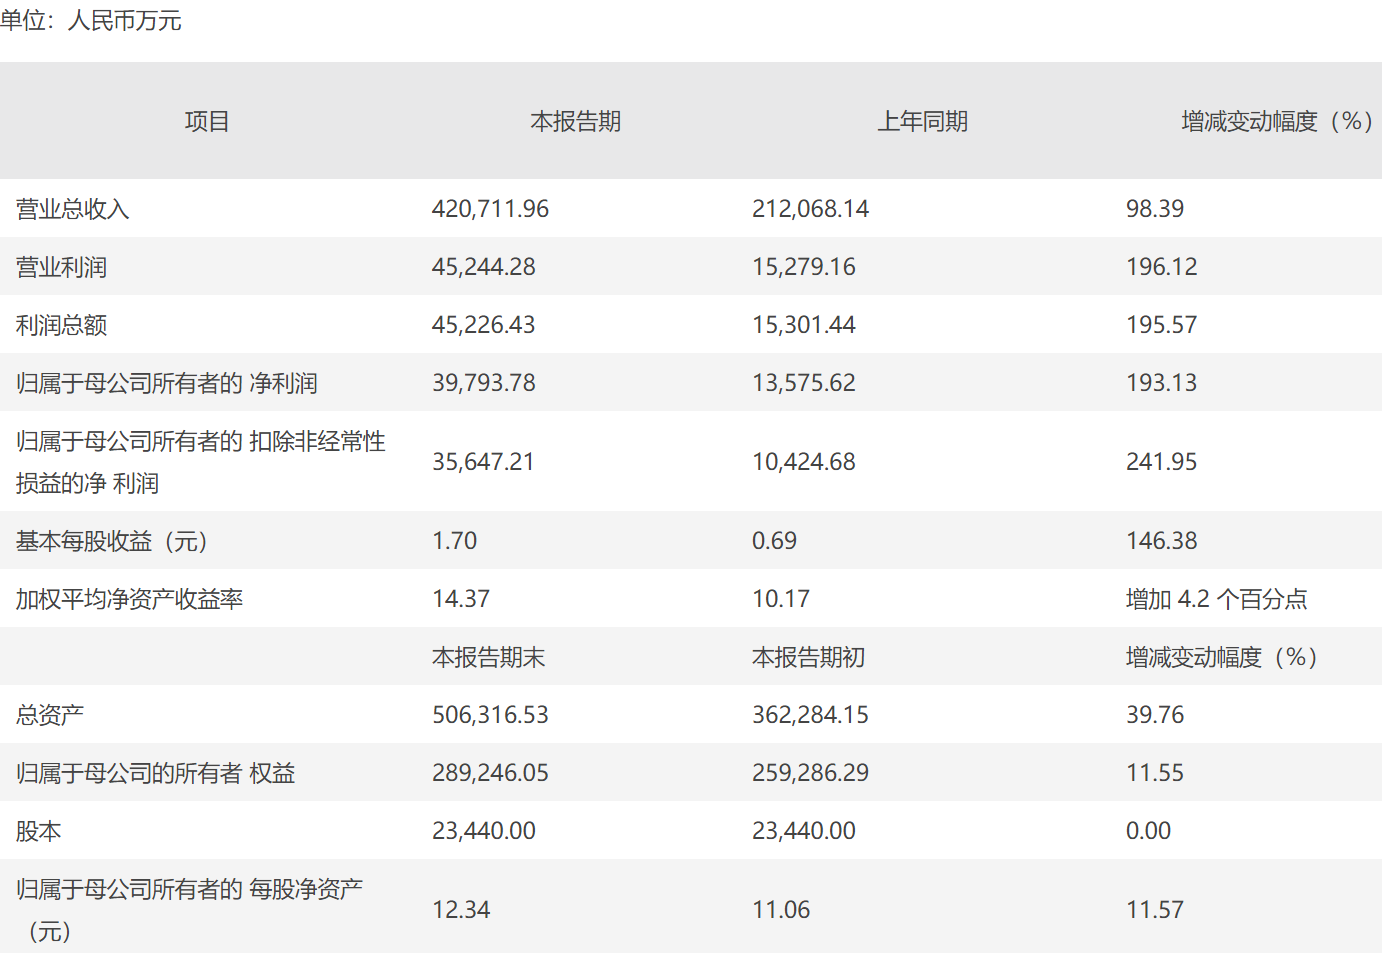Select the value 45,244.28

[x=483, y=267]
